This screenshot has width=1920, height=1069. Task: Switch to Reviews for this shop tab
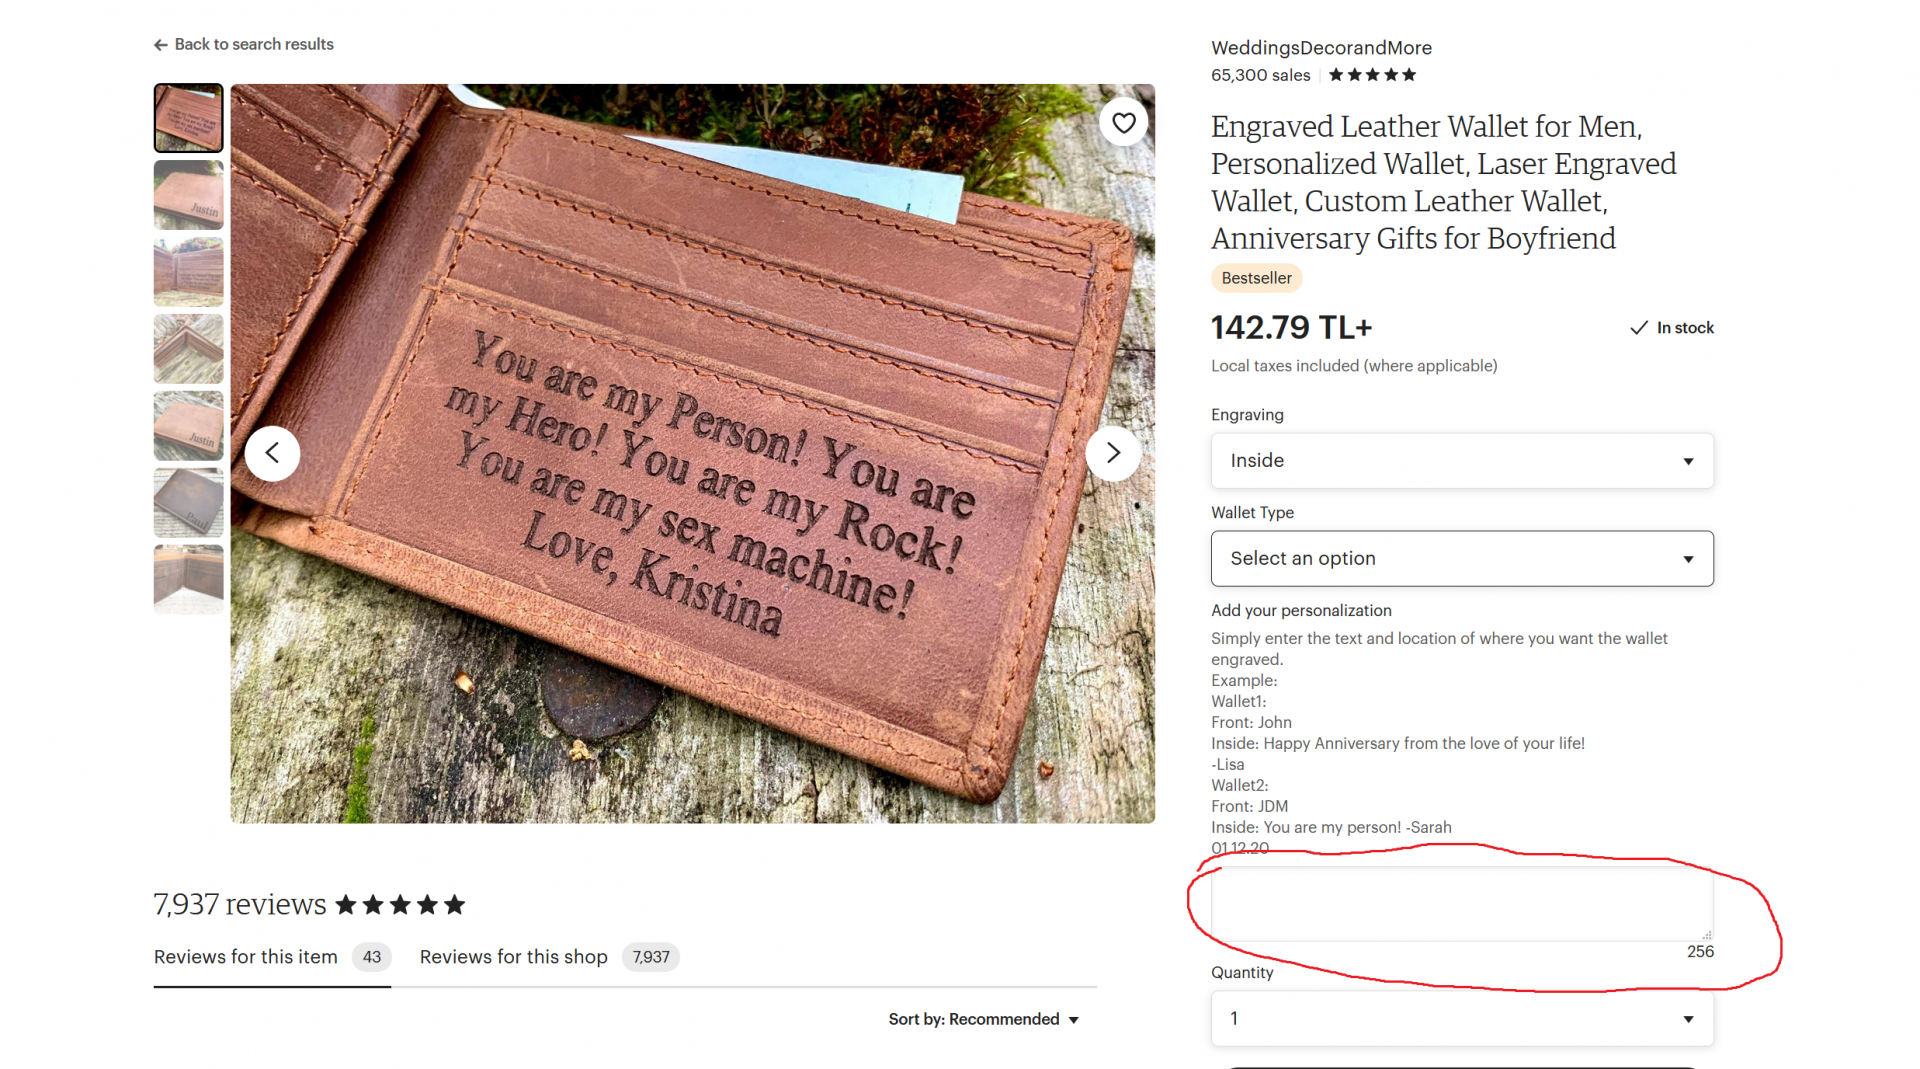pos(549,957)
